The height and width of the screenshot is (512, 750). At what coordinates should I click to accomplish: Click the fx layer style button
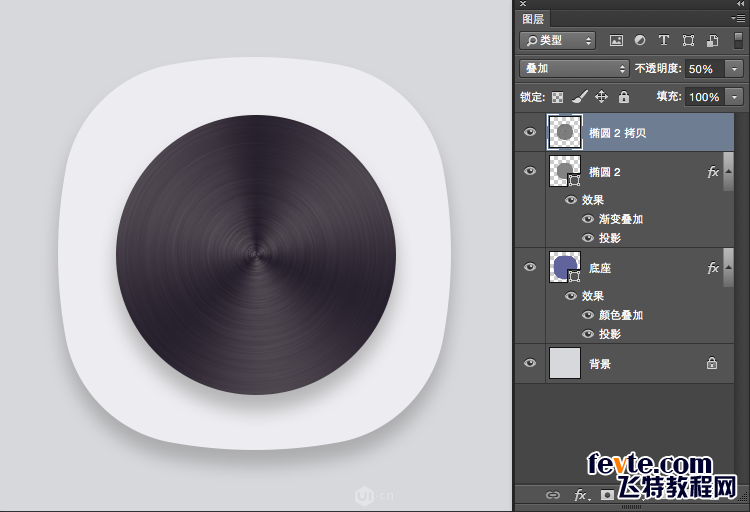coord(580,495)
